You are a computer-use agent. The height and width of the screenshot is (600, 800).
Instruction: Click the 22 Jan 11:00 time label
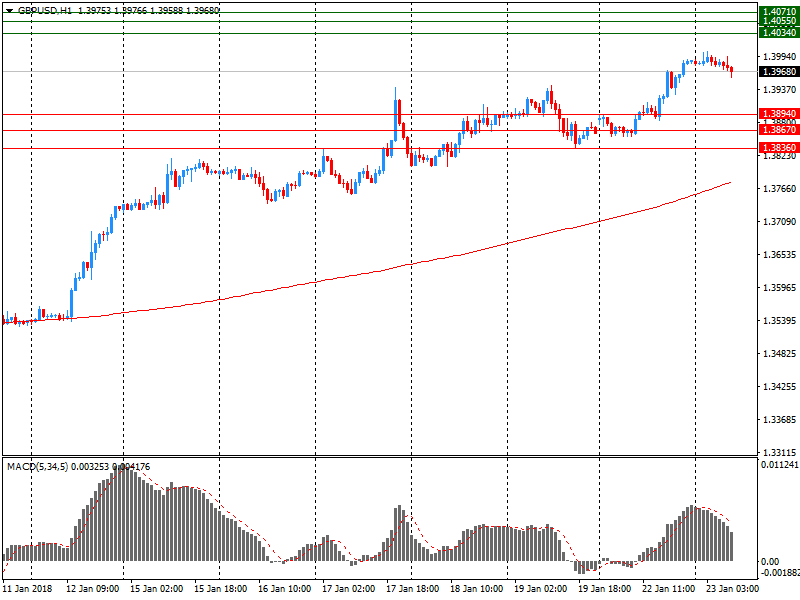click(x=668, y=588)
